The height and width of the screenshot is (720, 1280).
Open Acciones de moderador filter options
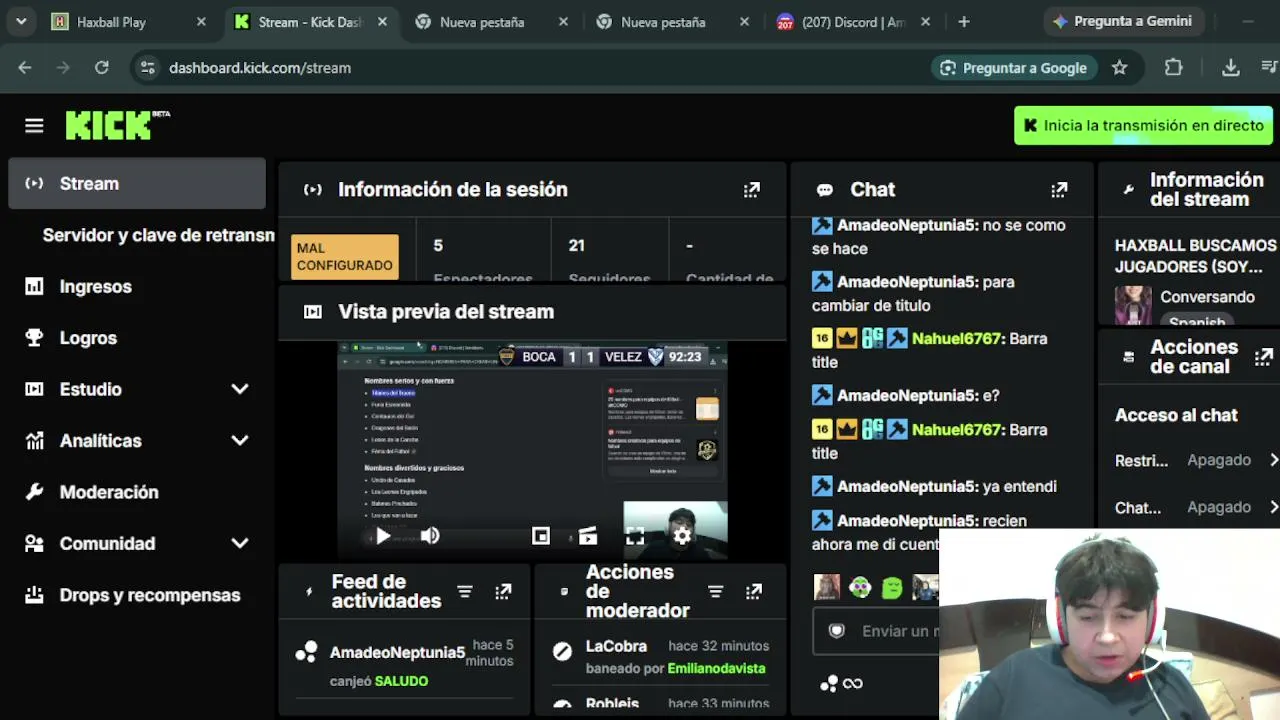(715, 592)
